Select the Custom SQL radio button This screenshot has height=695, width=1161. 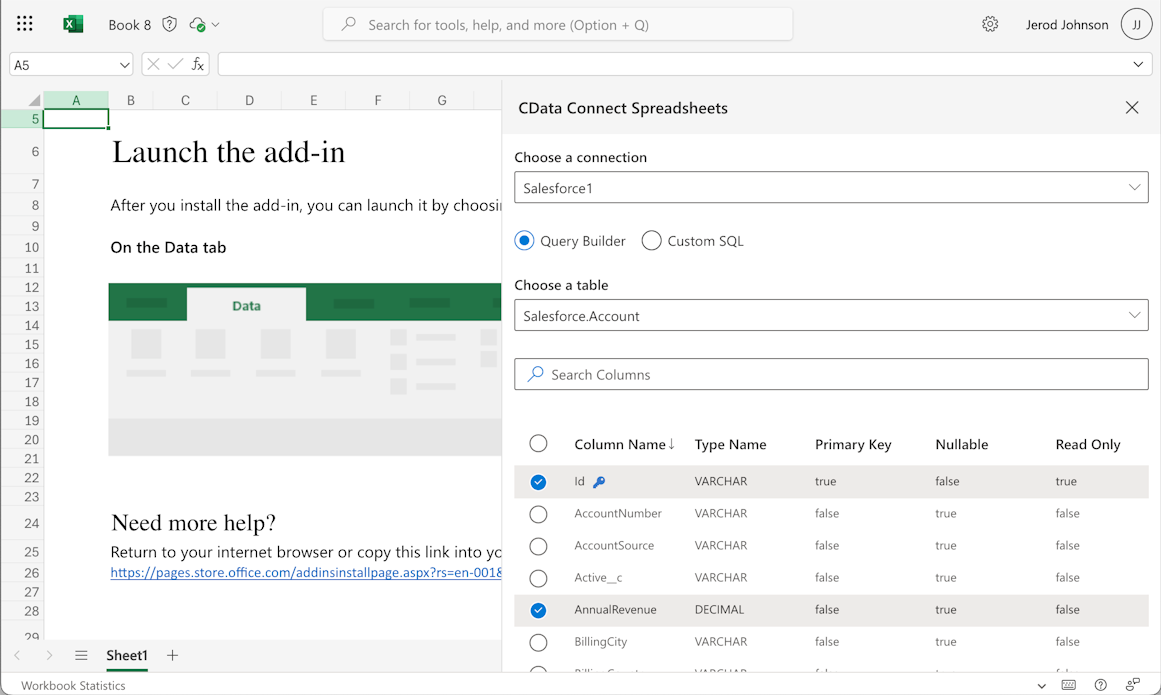(652, 241)
